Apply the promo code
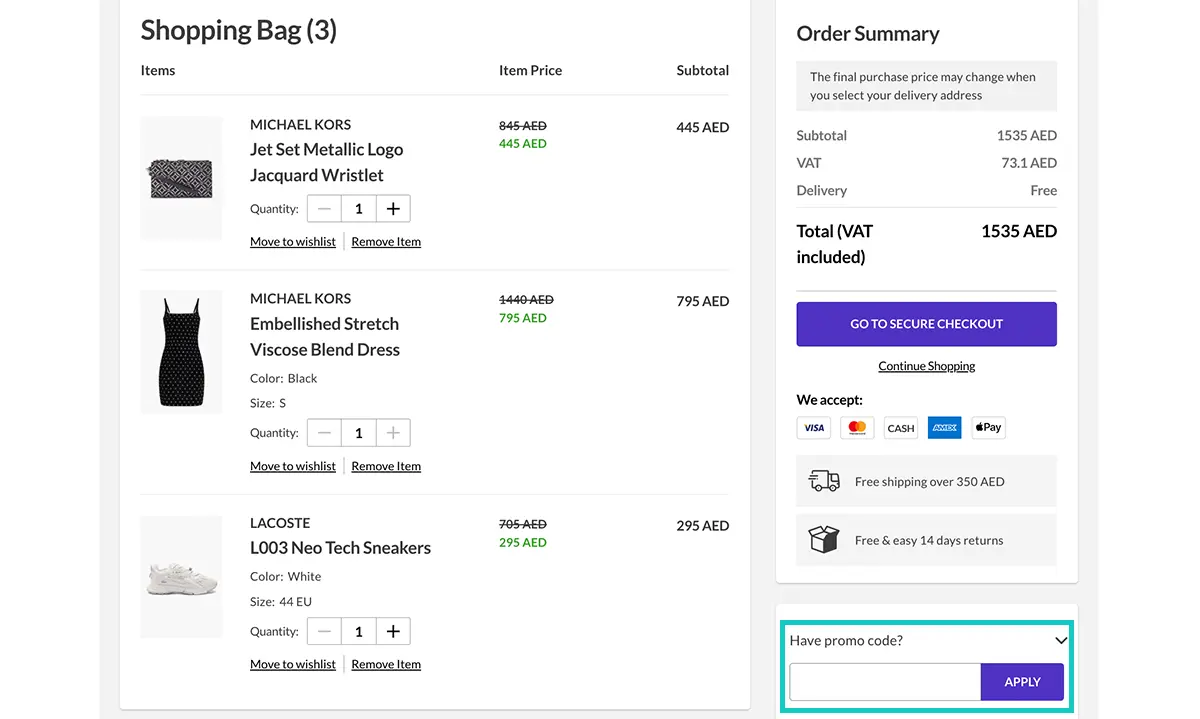 (1022, 682)
